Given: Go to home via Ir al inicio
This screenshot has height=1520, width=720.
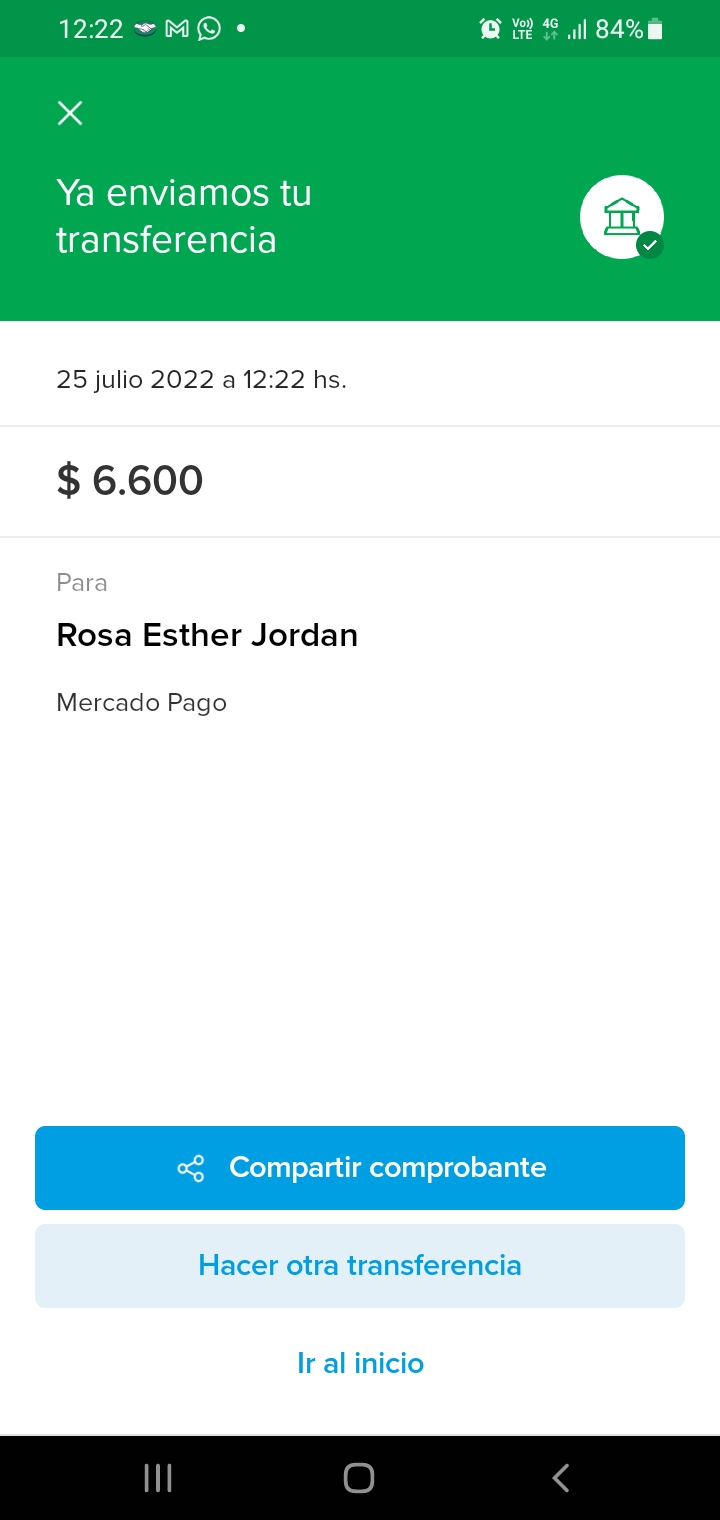Looking at the screenshot, I should [360, 1363].
